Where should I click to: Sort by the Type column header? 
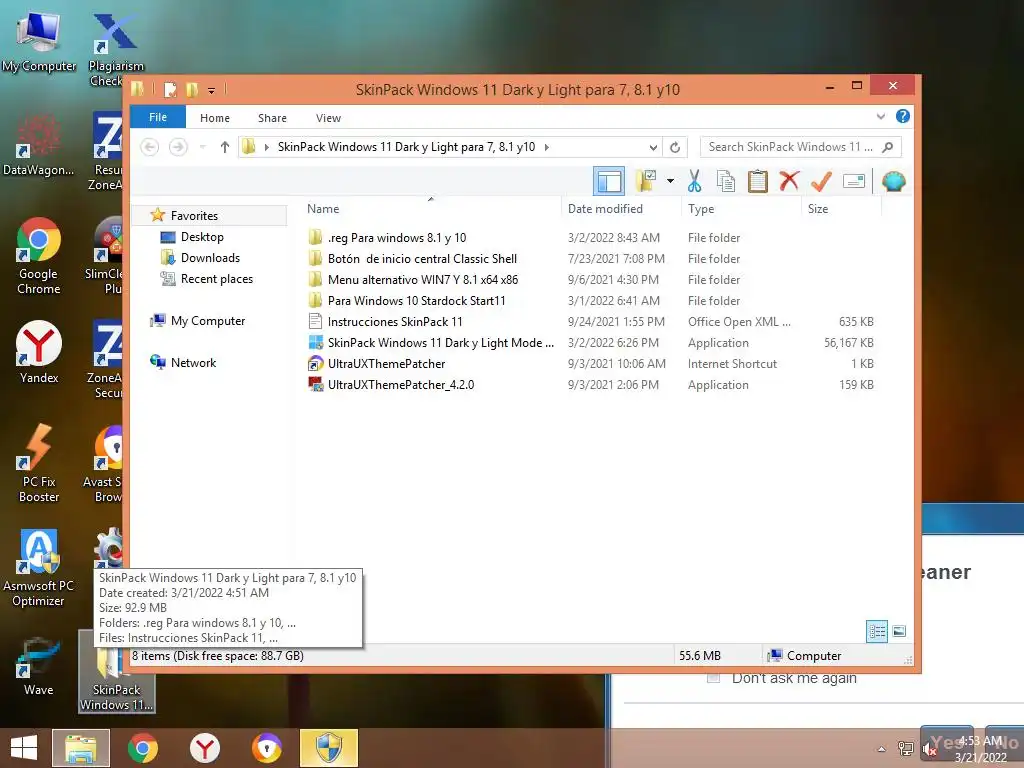tap(741, 209)
